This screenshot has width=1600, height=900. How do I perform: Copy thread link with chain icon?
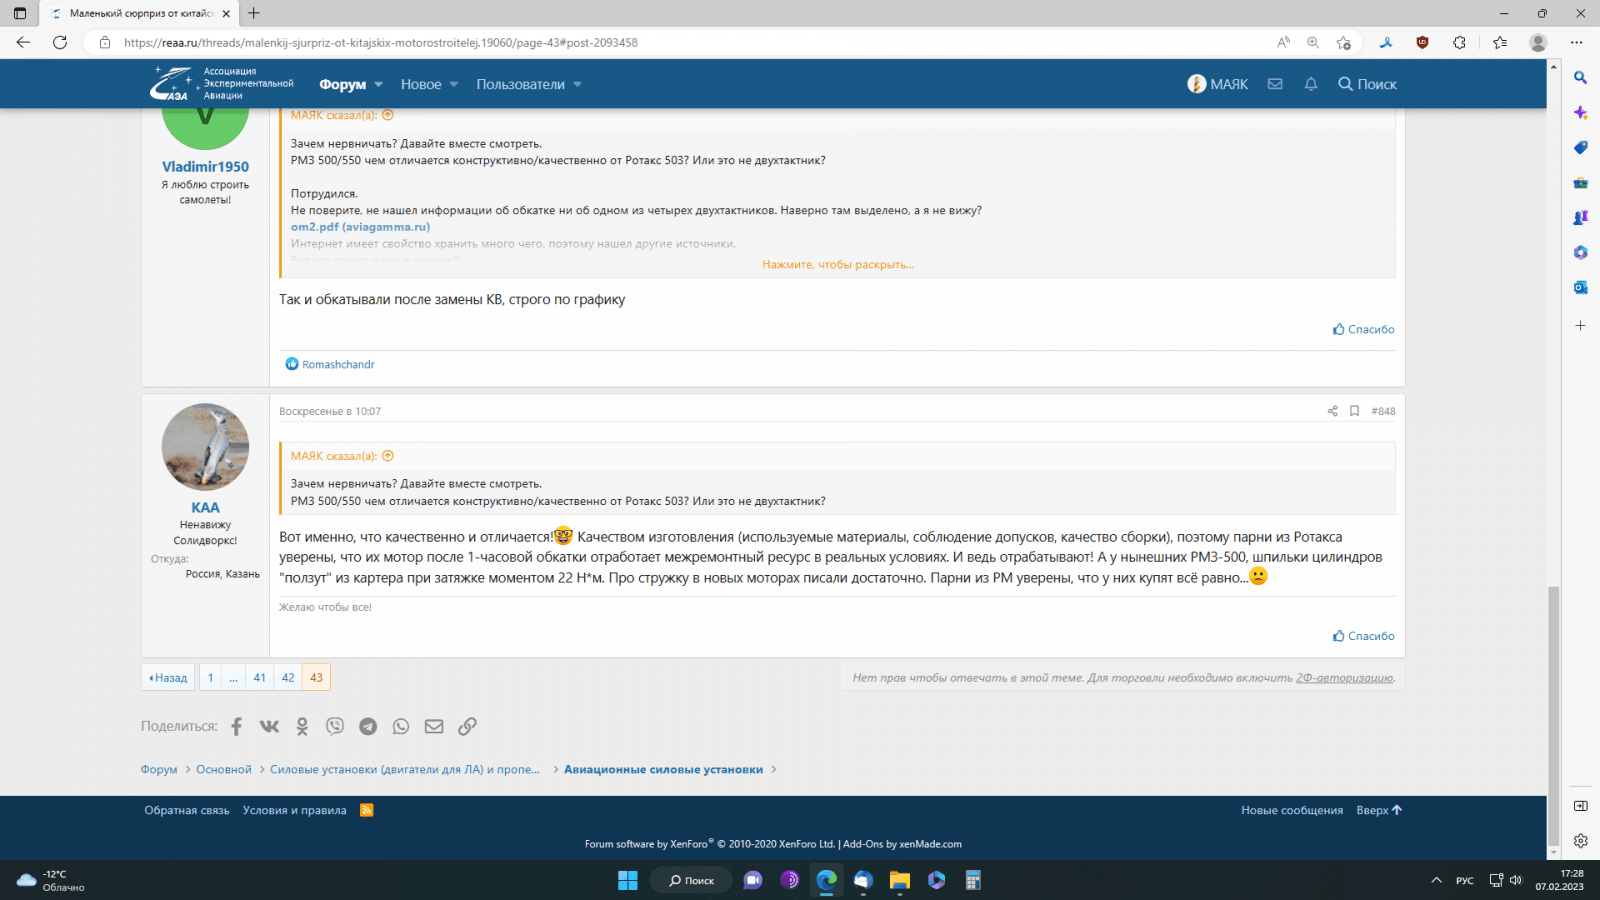[467, 727]
